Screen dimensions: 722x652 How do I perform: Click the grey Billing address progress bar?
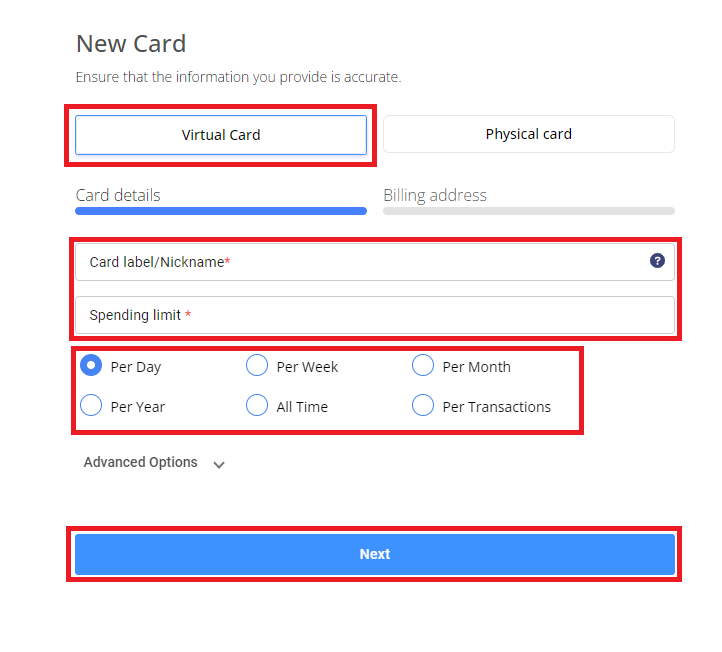pyautogui.click(x=529, y=211)
